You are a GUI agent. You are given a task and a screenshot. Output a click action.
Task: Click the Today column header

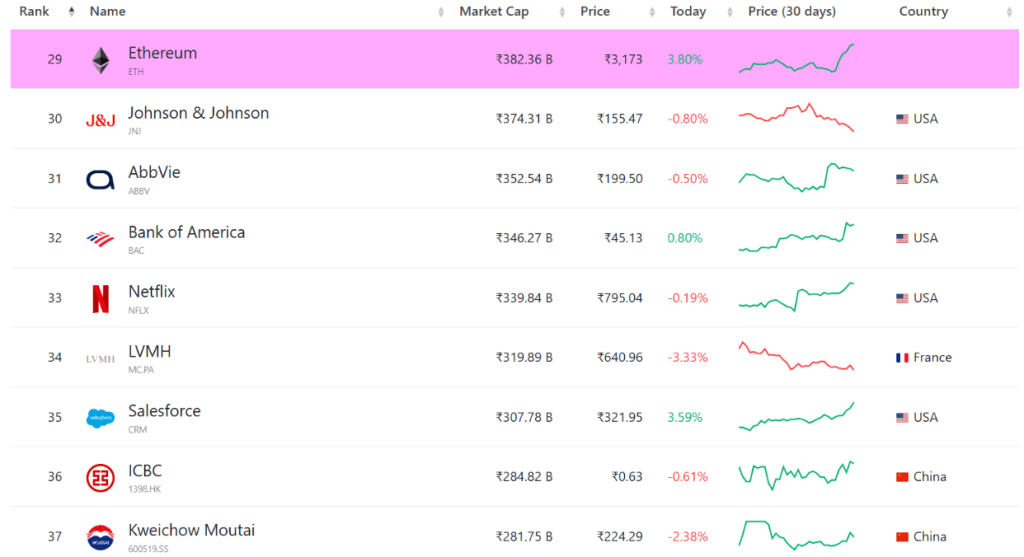[688, 12]
